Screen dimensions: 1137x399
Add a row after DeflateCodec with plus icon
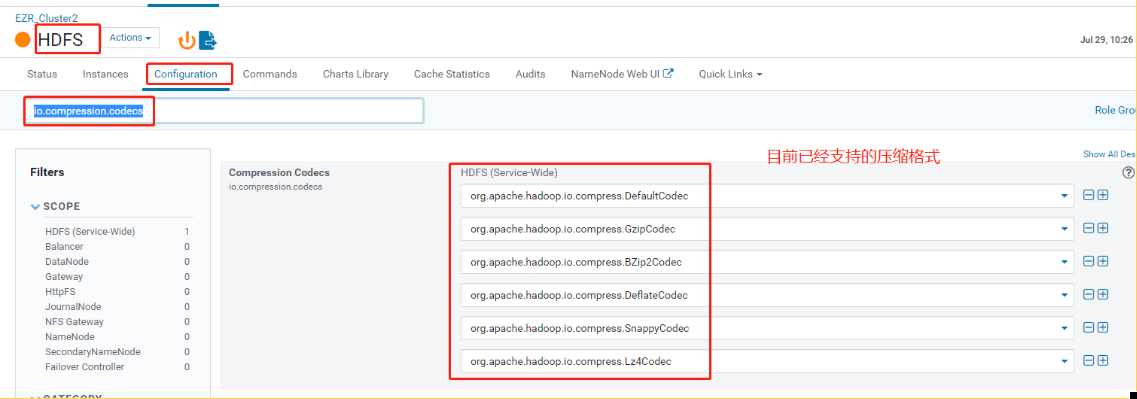[1103, 294]
